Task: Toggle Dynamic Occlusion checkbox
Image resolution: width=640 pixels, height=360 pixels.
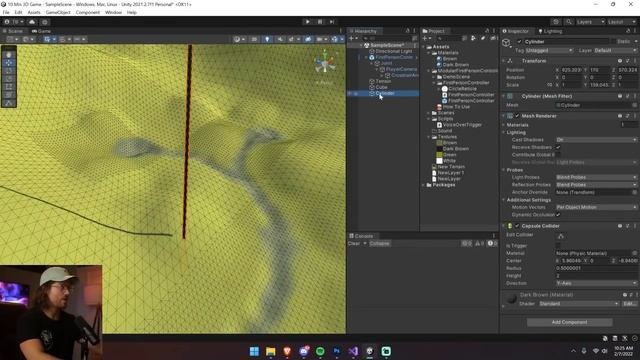Action: tap(558, 215)
